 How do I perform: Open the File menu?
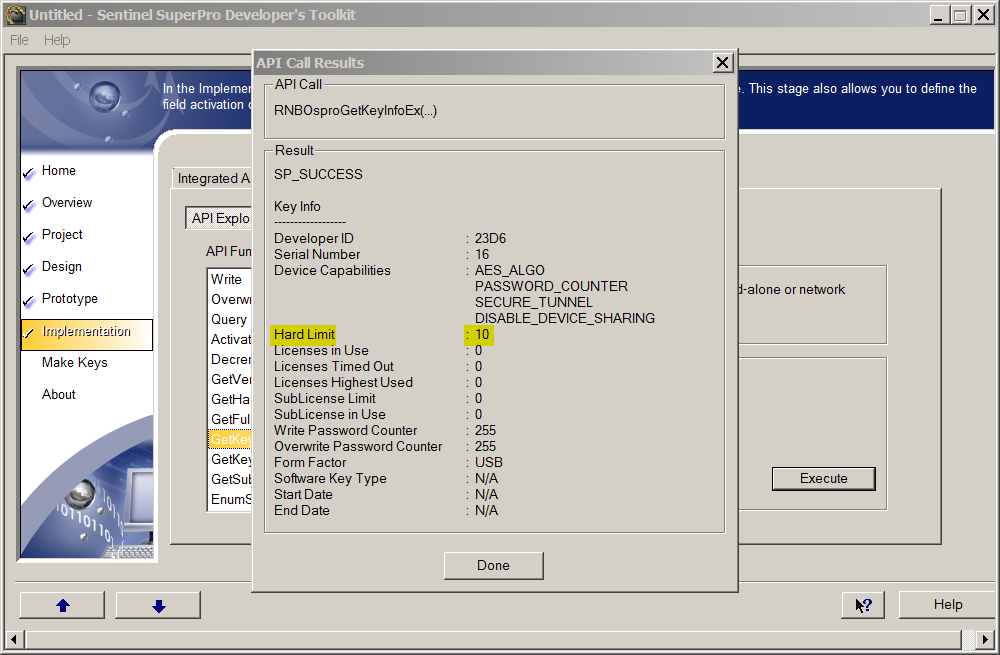pyautogui.click(x=18, y=40)
